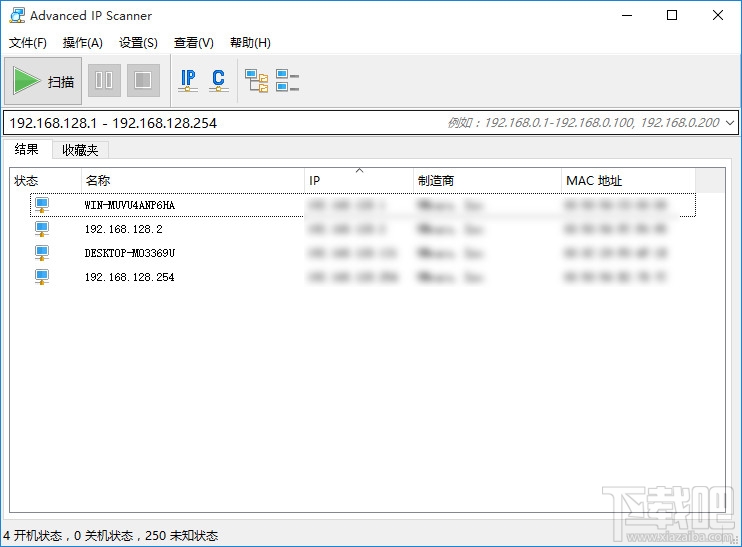The width and height of the screenshot is (742, 547).
Task: Click the expand all tree icon
Action: [x=256, y=80]
